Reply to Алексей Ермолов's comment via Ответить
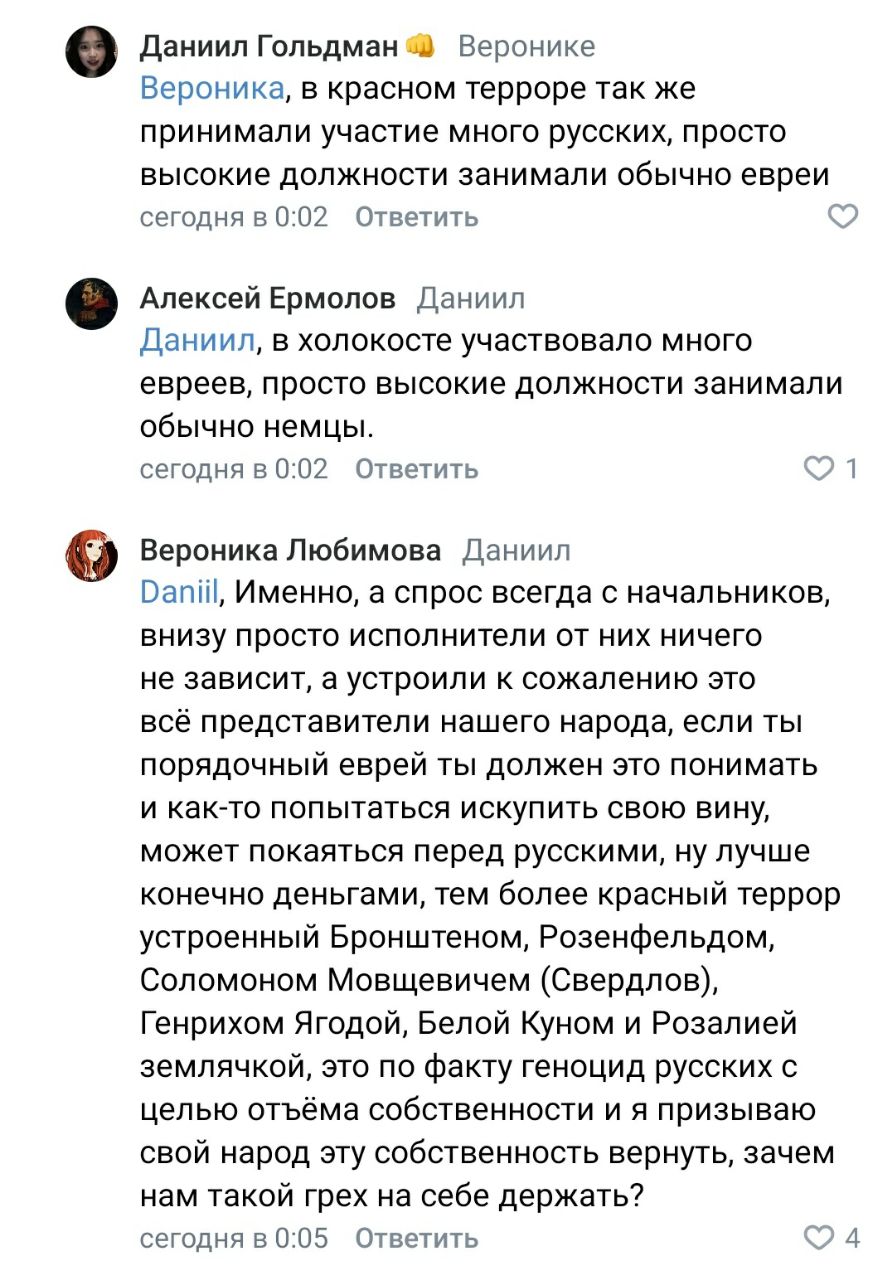The image size is (895, 1280). (x=417, y=469)
